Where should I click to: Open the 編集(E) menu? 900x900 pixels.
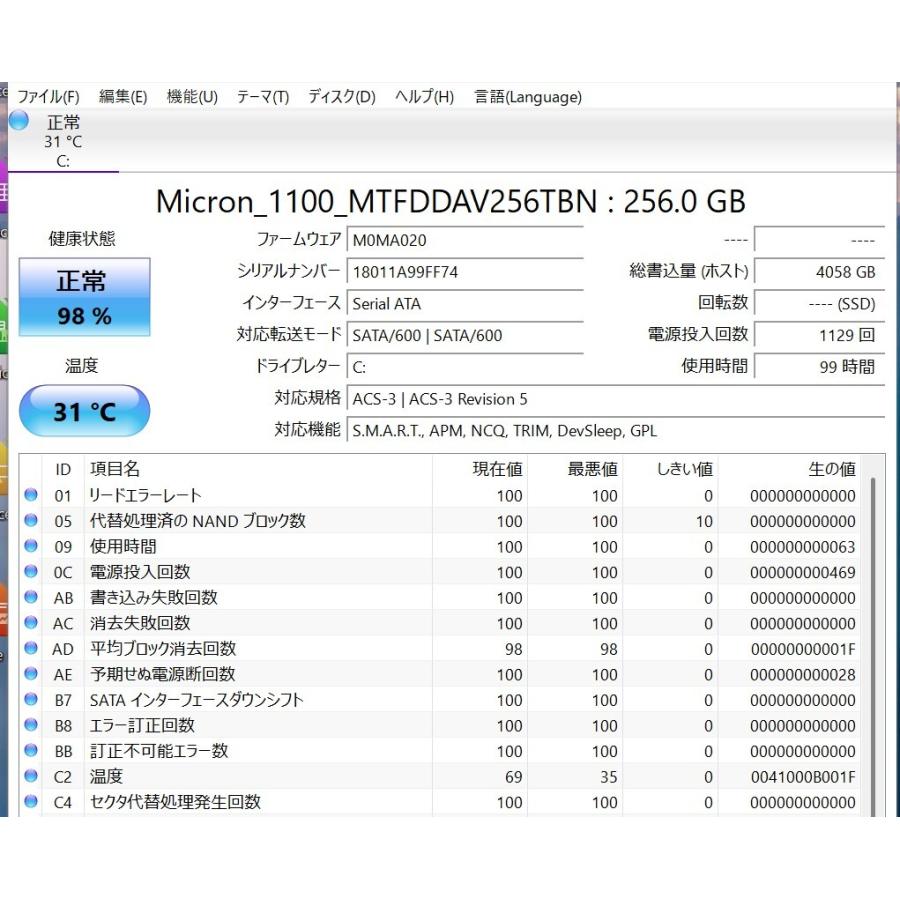point(123,97)
